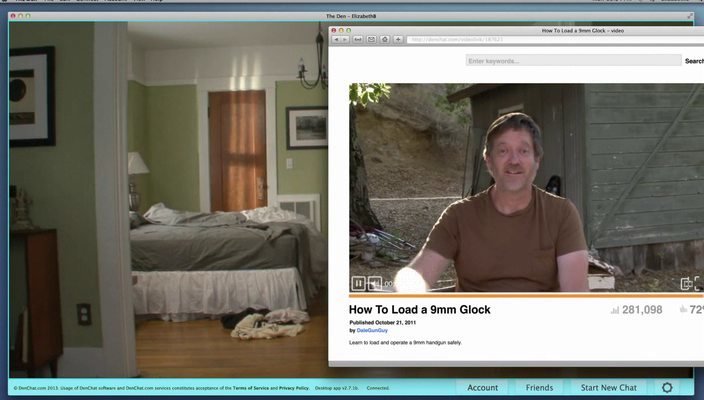This screenshot has width=704, height=400.
Task: Open the settings gear icon
Action: [x=667, y=387]
